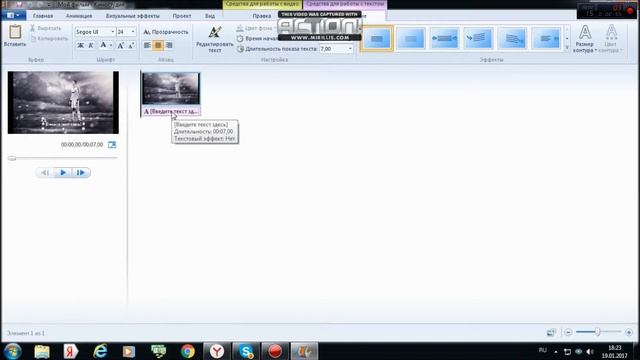Viewport: 640px width, 360px height.
Task: Open the font size 24 dropdown
Action: tap(133, 32)
